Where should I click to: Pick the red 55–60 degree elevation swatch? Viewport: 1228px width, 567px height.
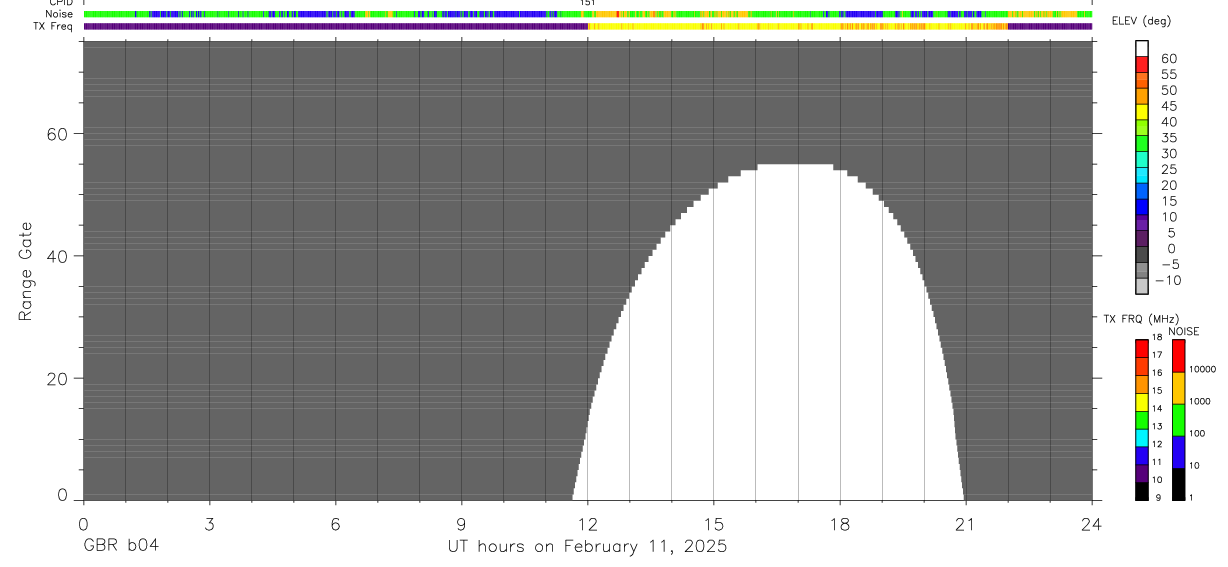coord(1142,64)
